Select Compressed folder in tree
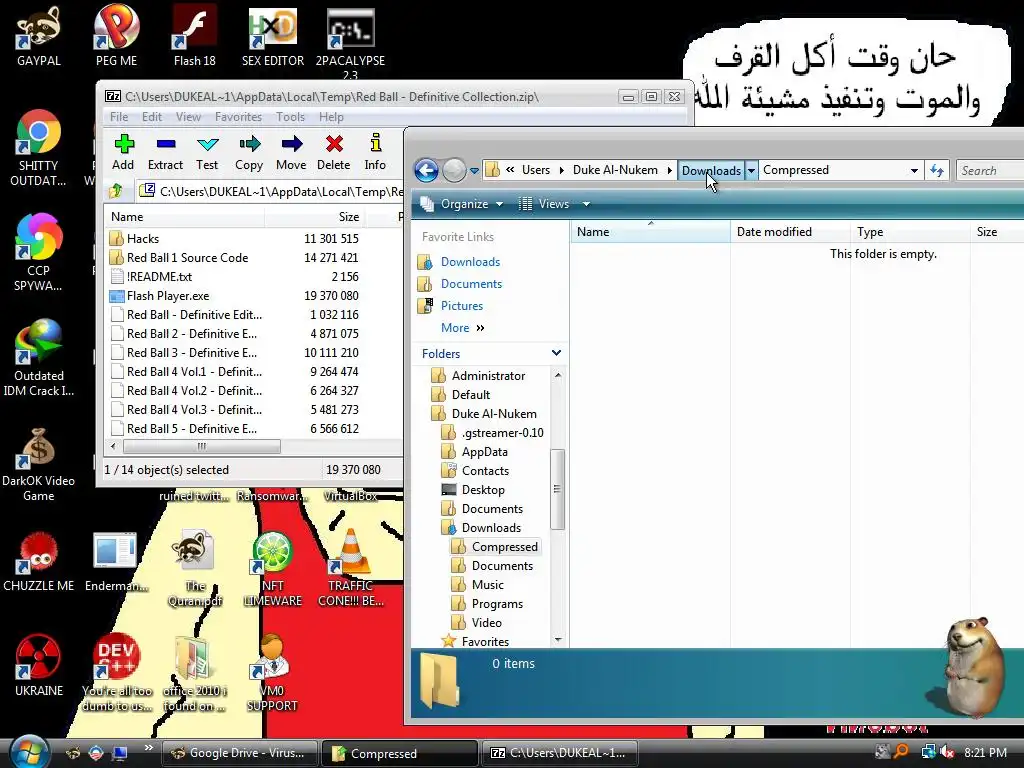The image size is (1024, 768). tap(504, 547)
